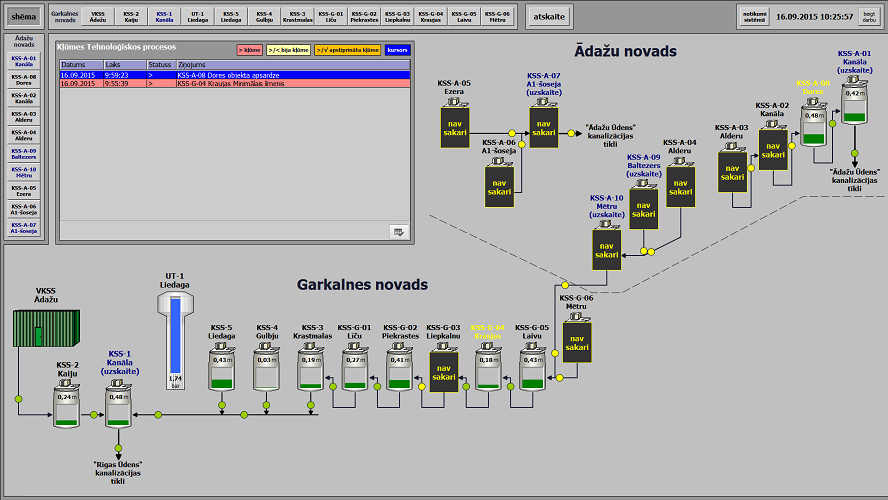888x500 pixels.
Task: Click the KSS-G-04 Kraujas tank icon
Action: coord(488,368)
